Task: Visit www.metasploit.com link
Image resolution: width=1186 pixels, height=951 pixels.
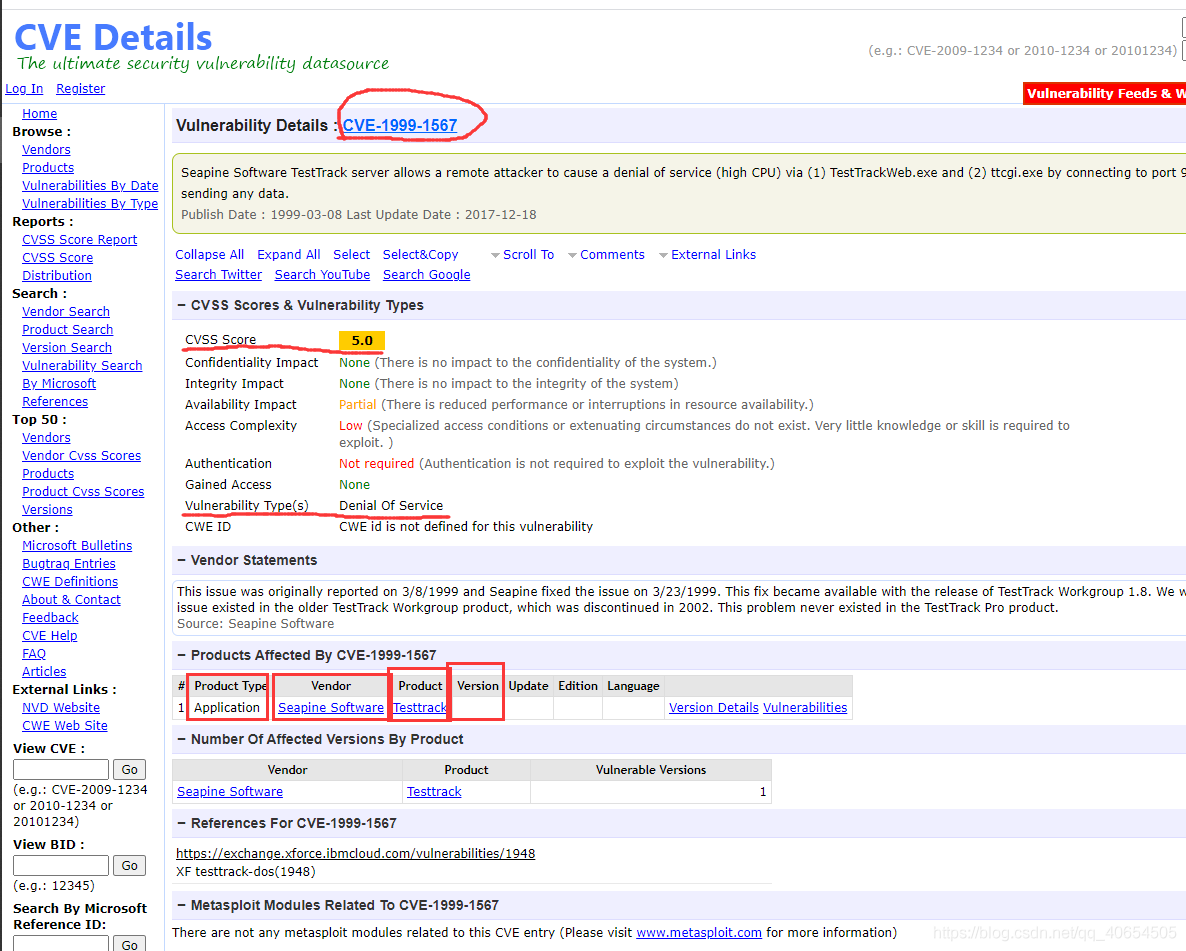Action: tap(699, 933)
